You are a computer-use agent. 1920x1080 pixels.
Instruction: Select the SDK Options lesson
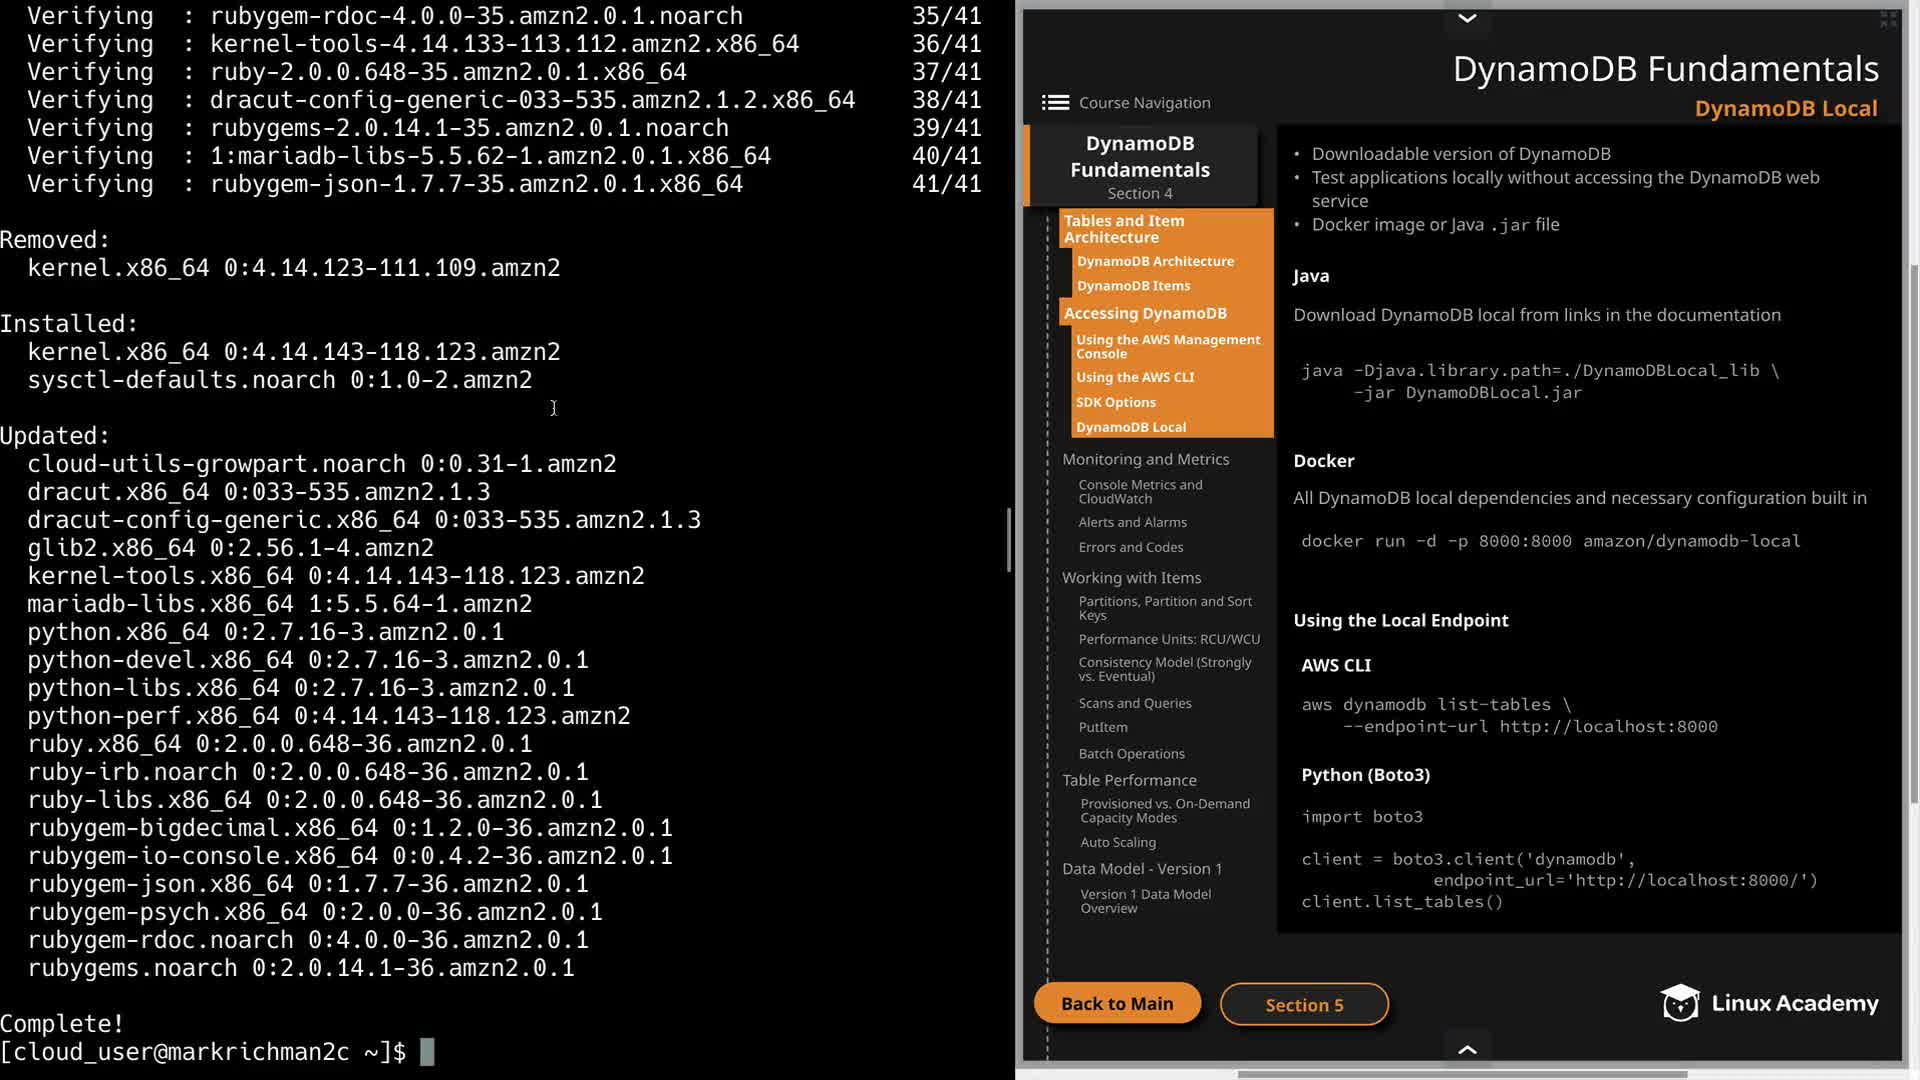[1116, 402]
